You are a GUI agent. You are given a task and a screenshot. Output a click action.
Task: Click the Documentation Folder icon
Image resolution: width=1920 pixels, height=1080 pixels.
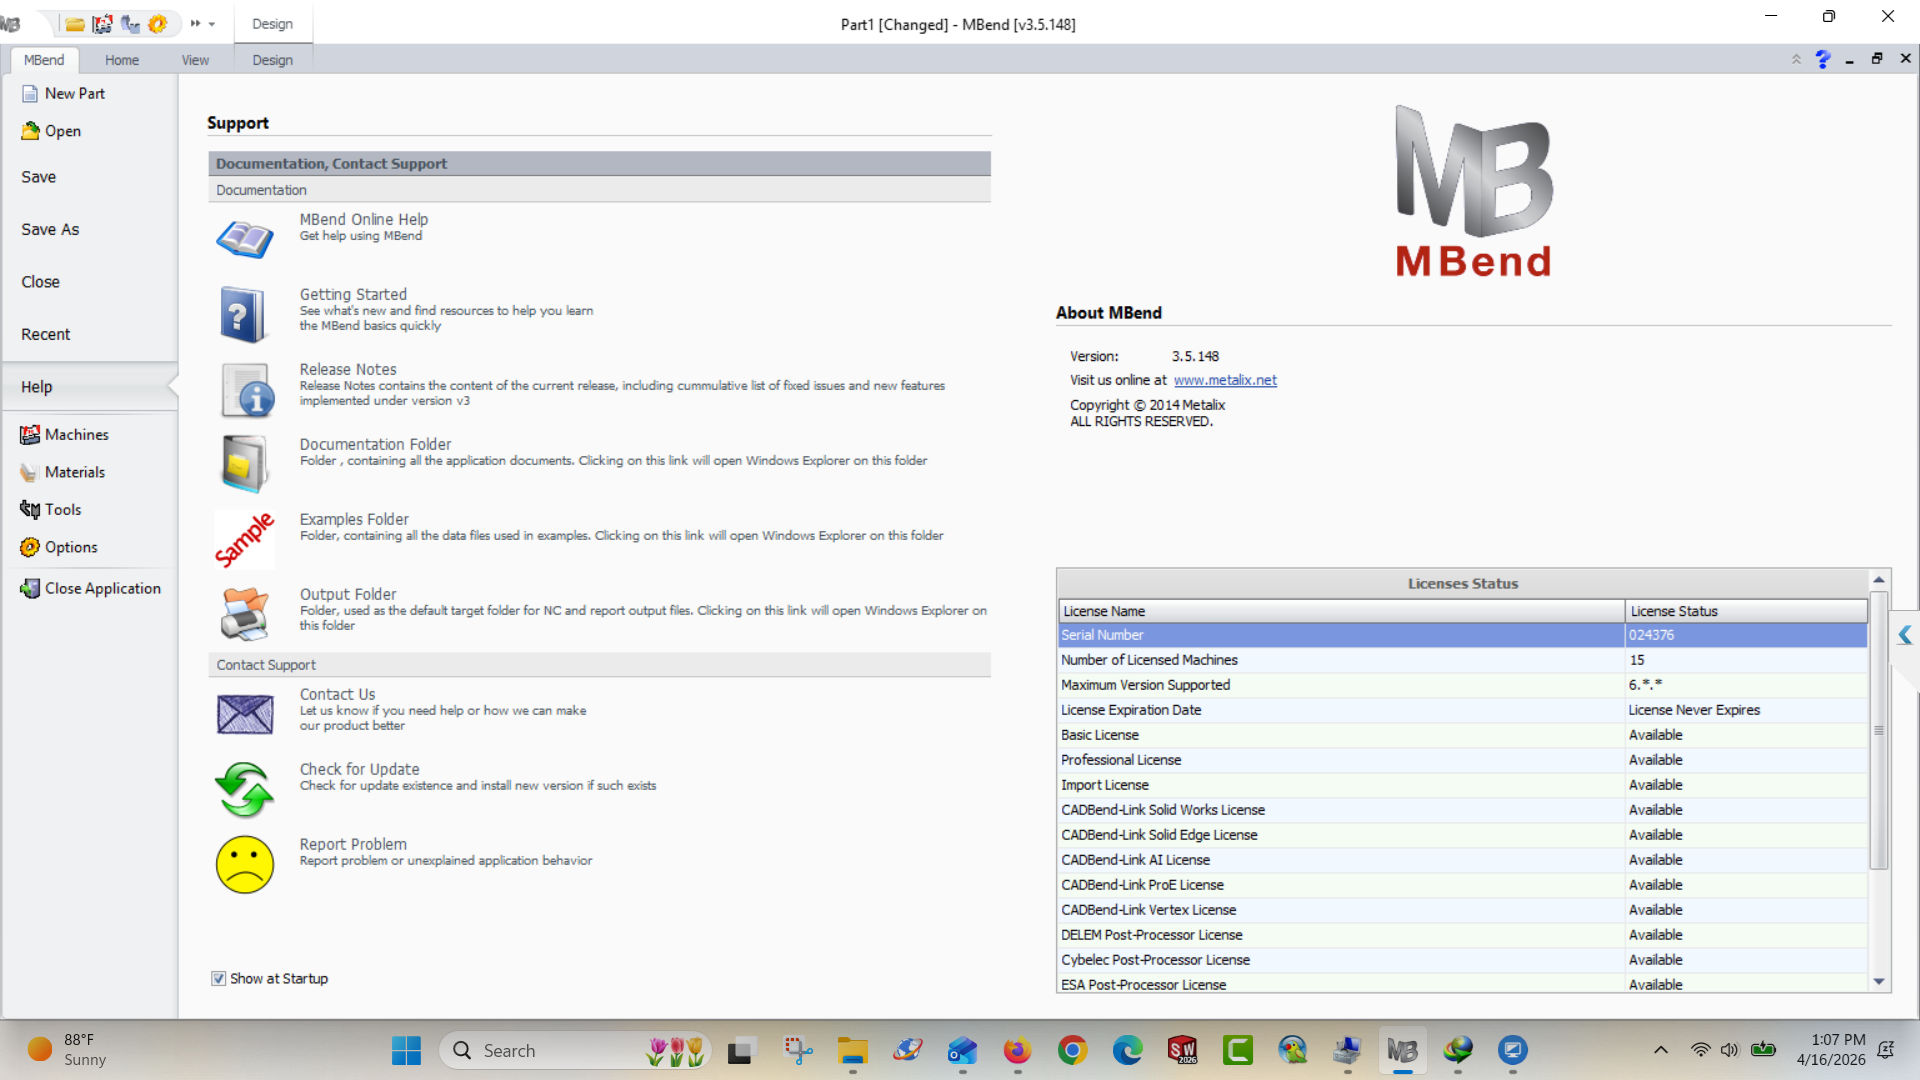pyautogui.click(x=245, y=464)
